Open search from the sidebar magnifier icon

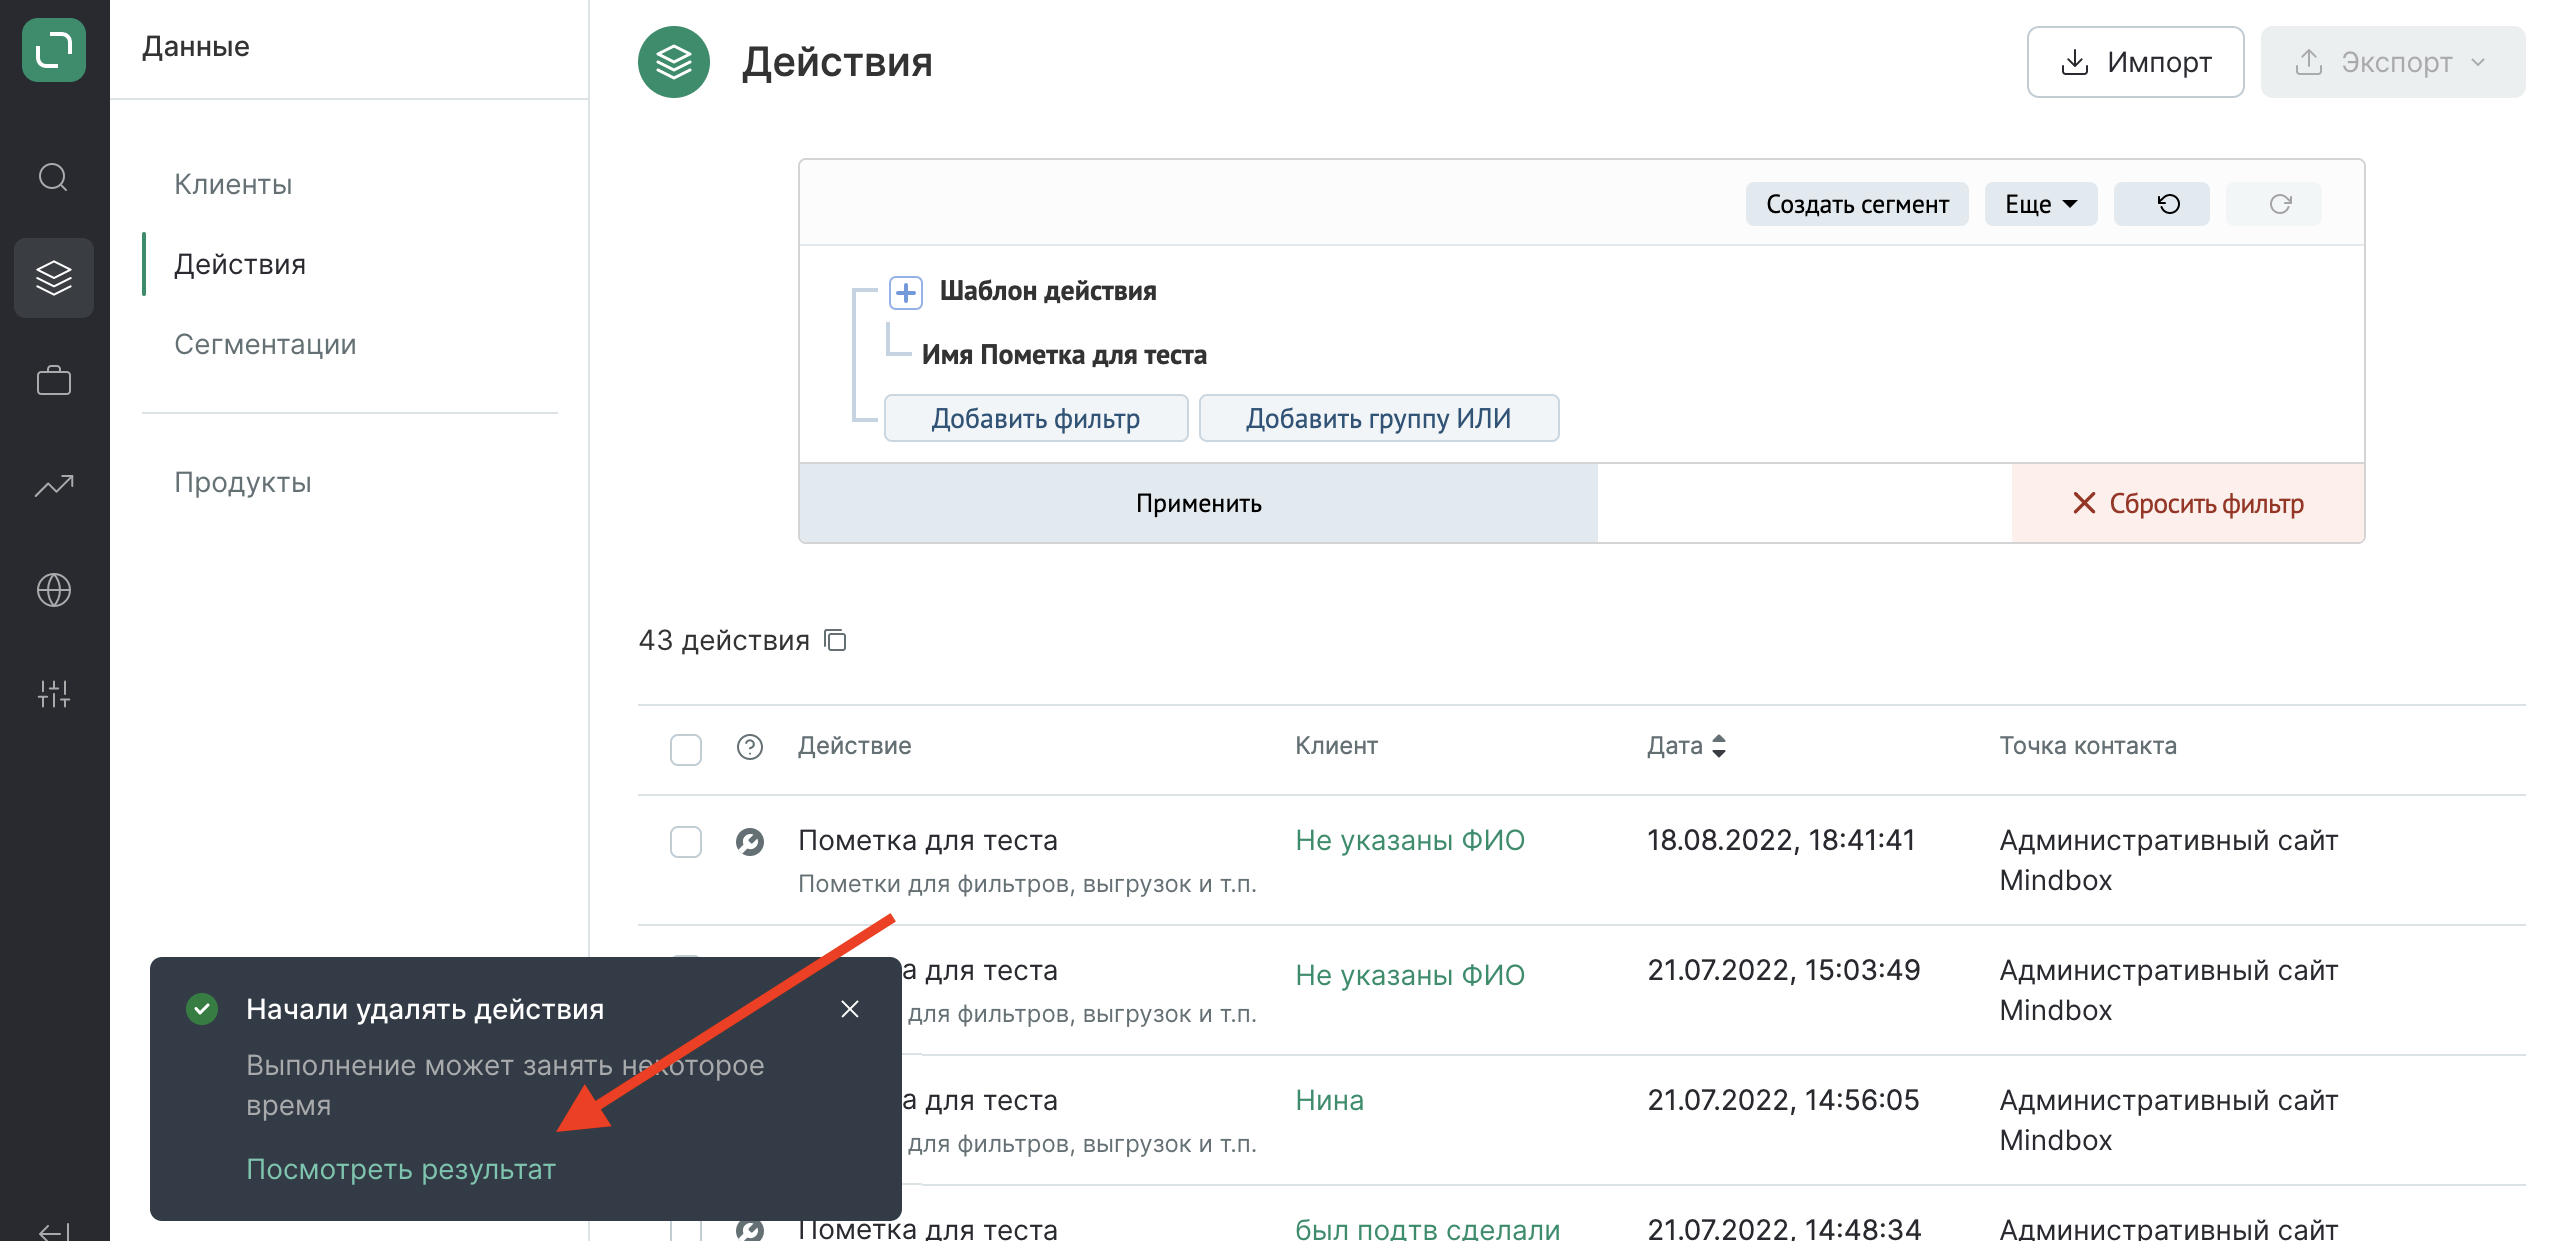pyautogui.click(x=54, y=177)
